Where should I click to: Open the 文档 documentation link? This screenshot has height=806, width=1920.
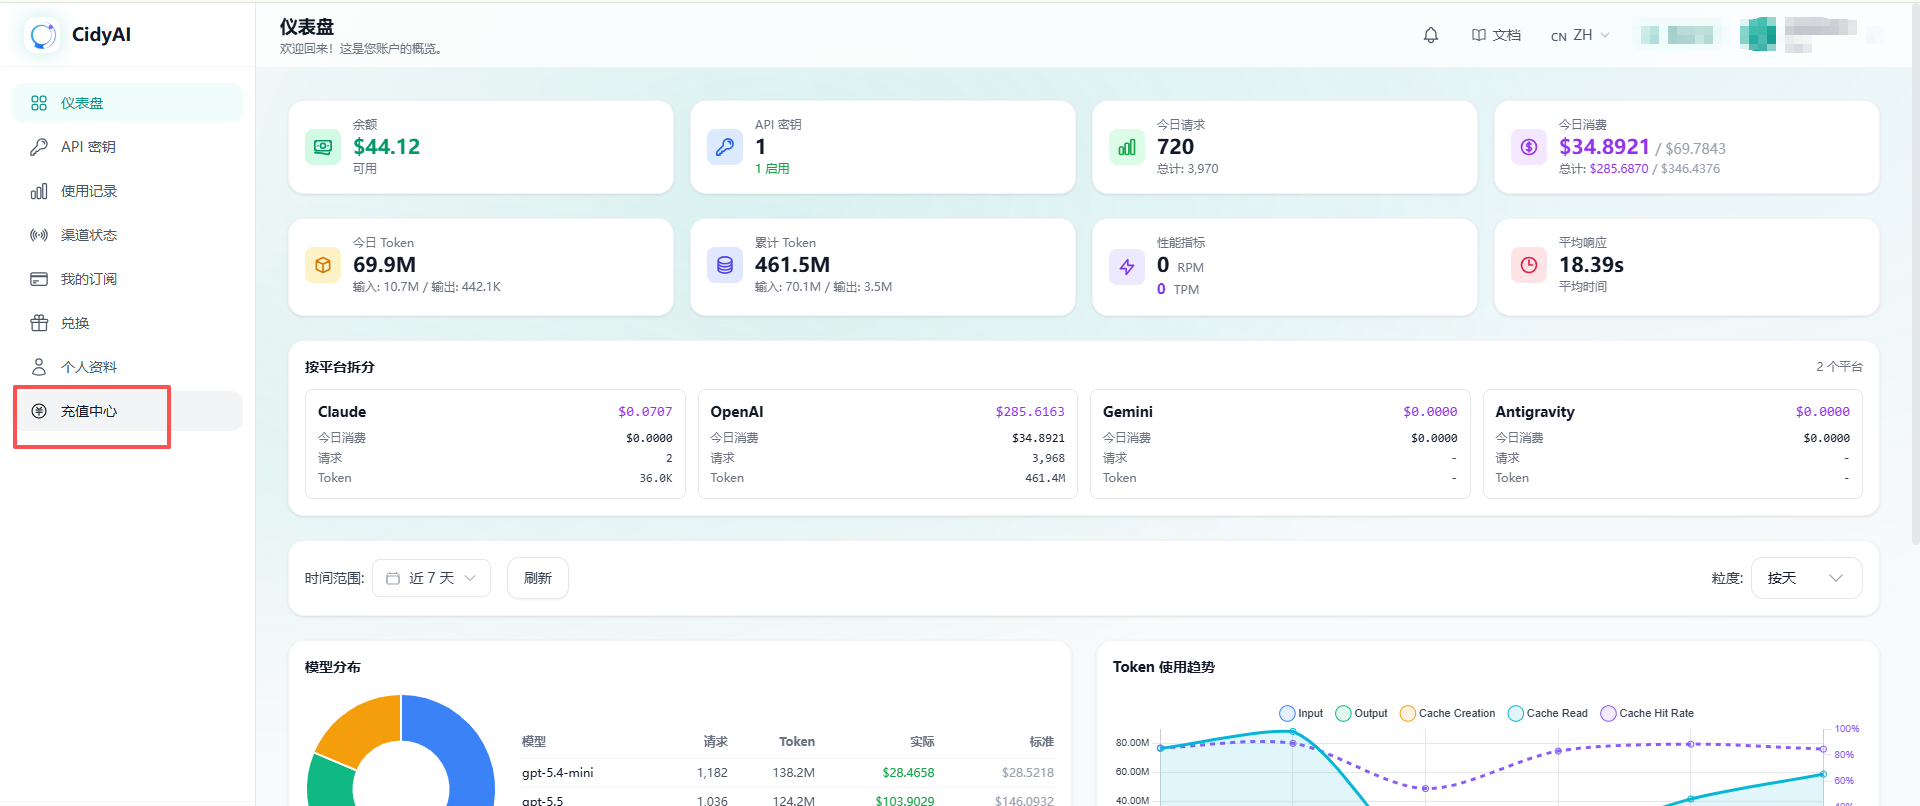[x=1496, y=35]
